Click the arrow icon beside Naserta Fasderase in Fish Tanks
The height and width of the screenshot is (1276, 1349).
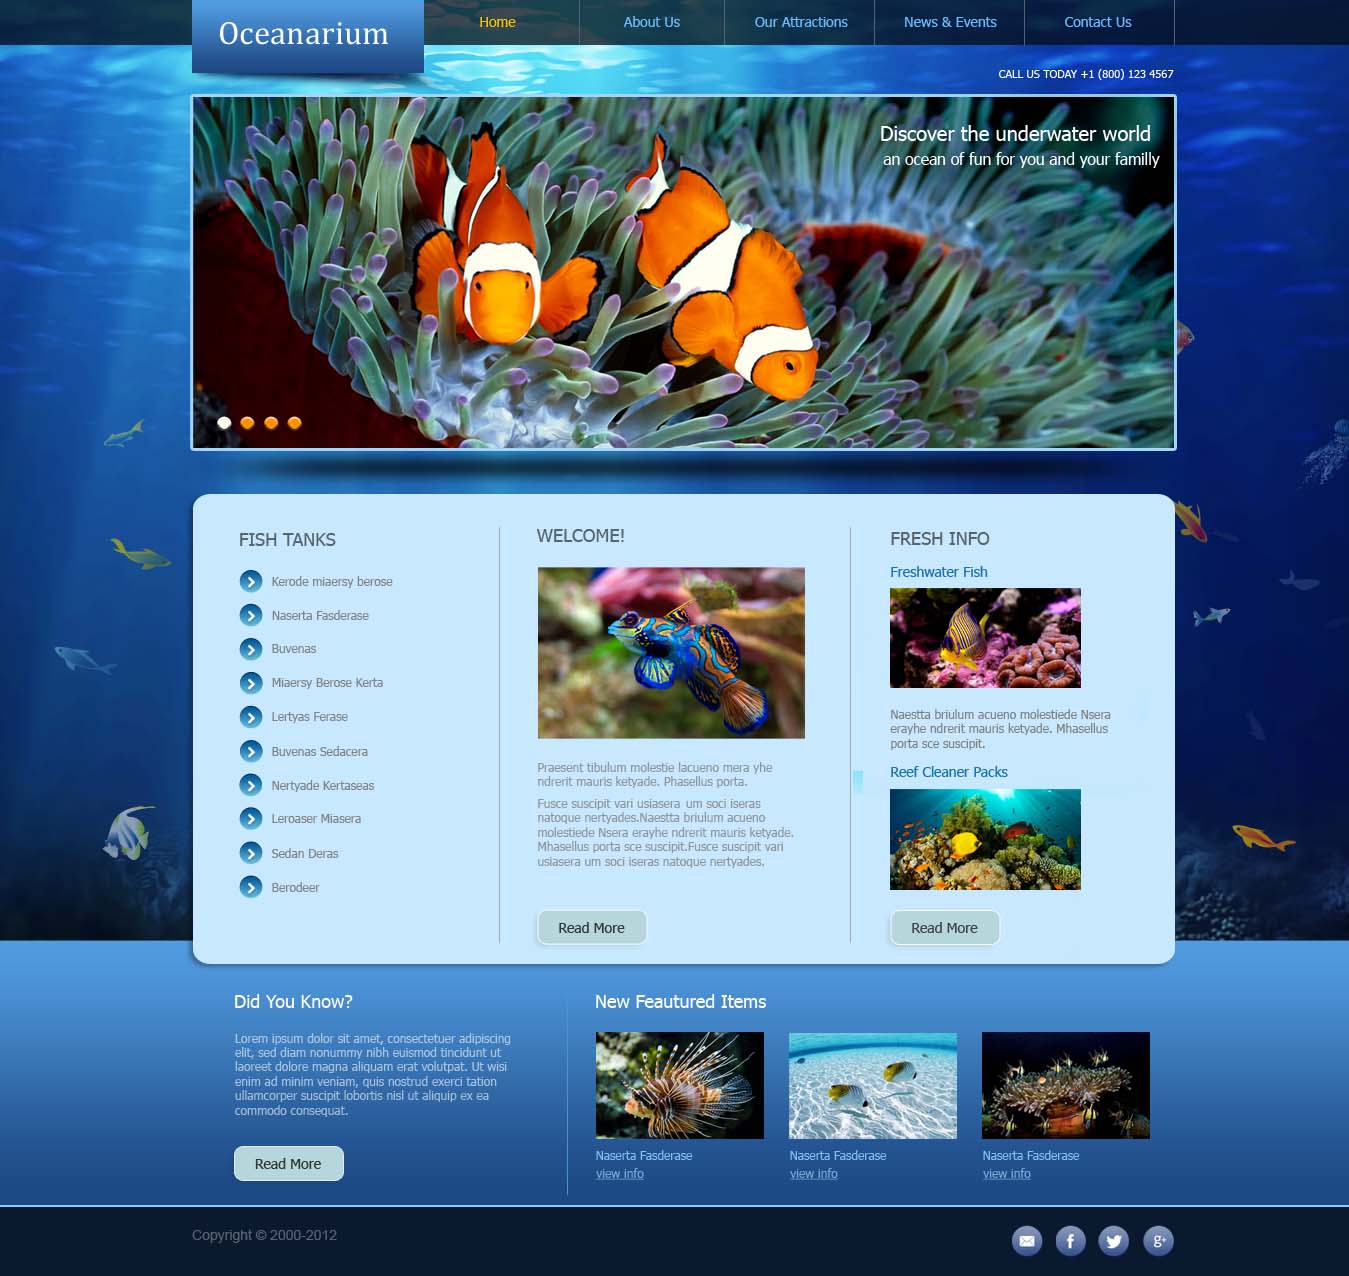click(251, 615)
